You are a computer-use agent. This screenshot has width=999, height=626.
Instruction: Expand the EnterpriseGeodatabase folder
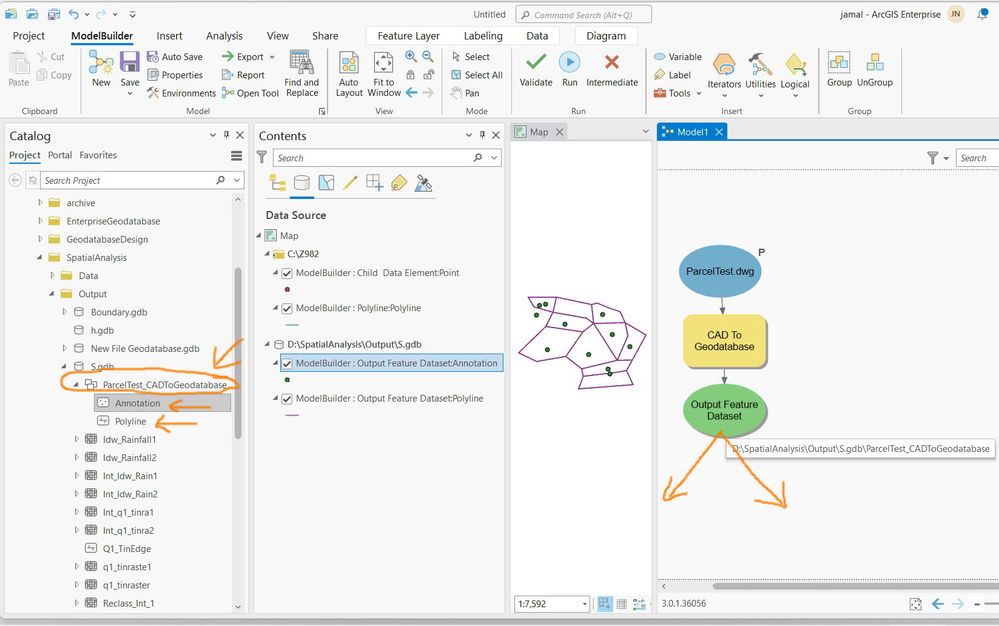tap(40, 221)
